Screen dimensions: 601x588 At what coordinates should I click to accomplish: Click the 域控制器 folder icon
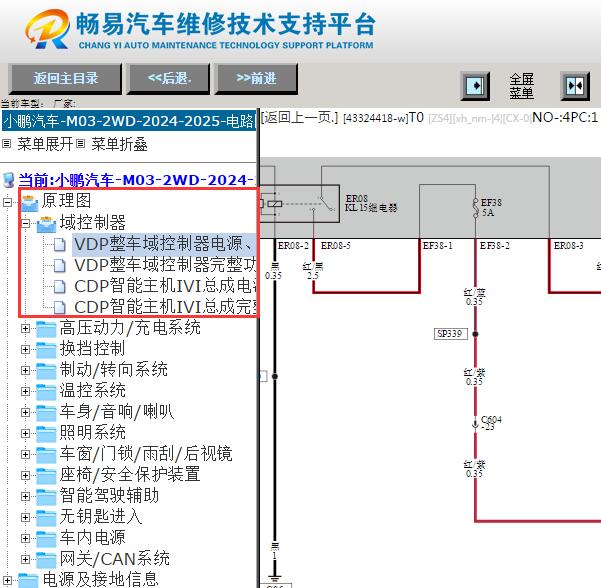46,223
